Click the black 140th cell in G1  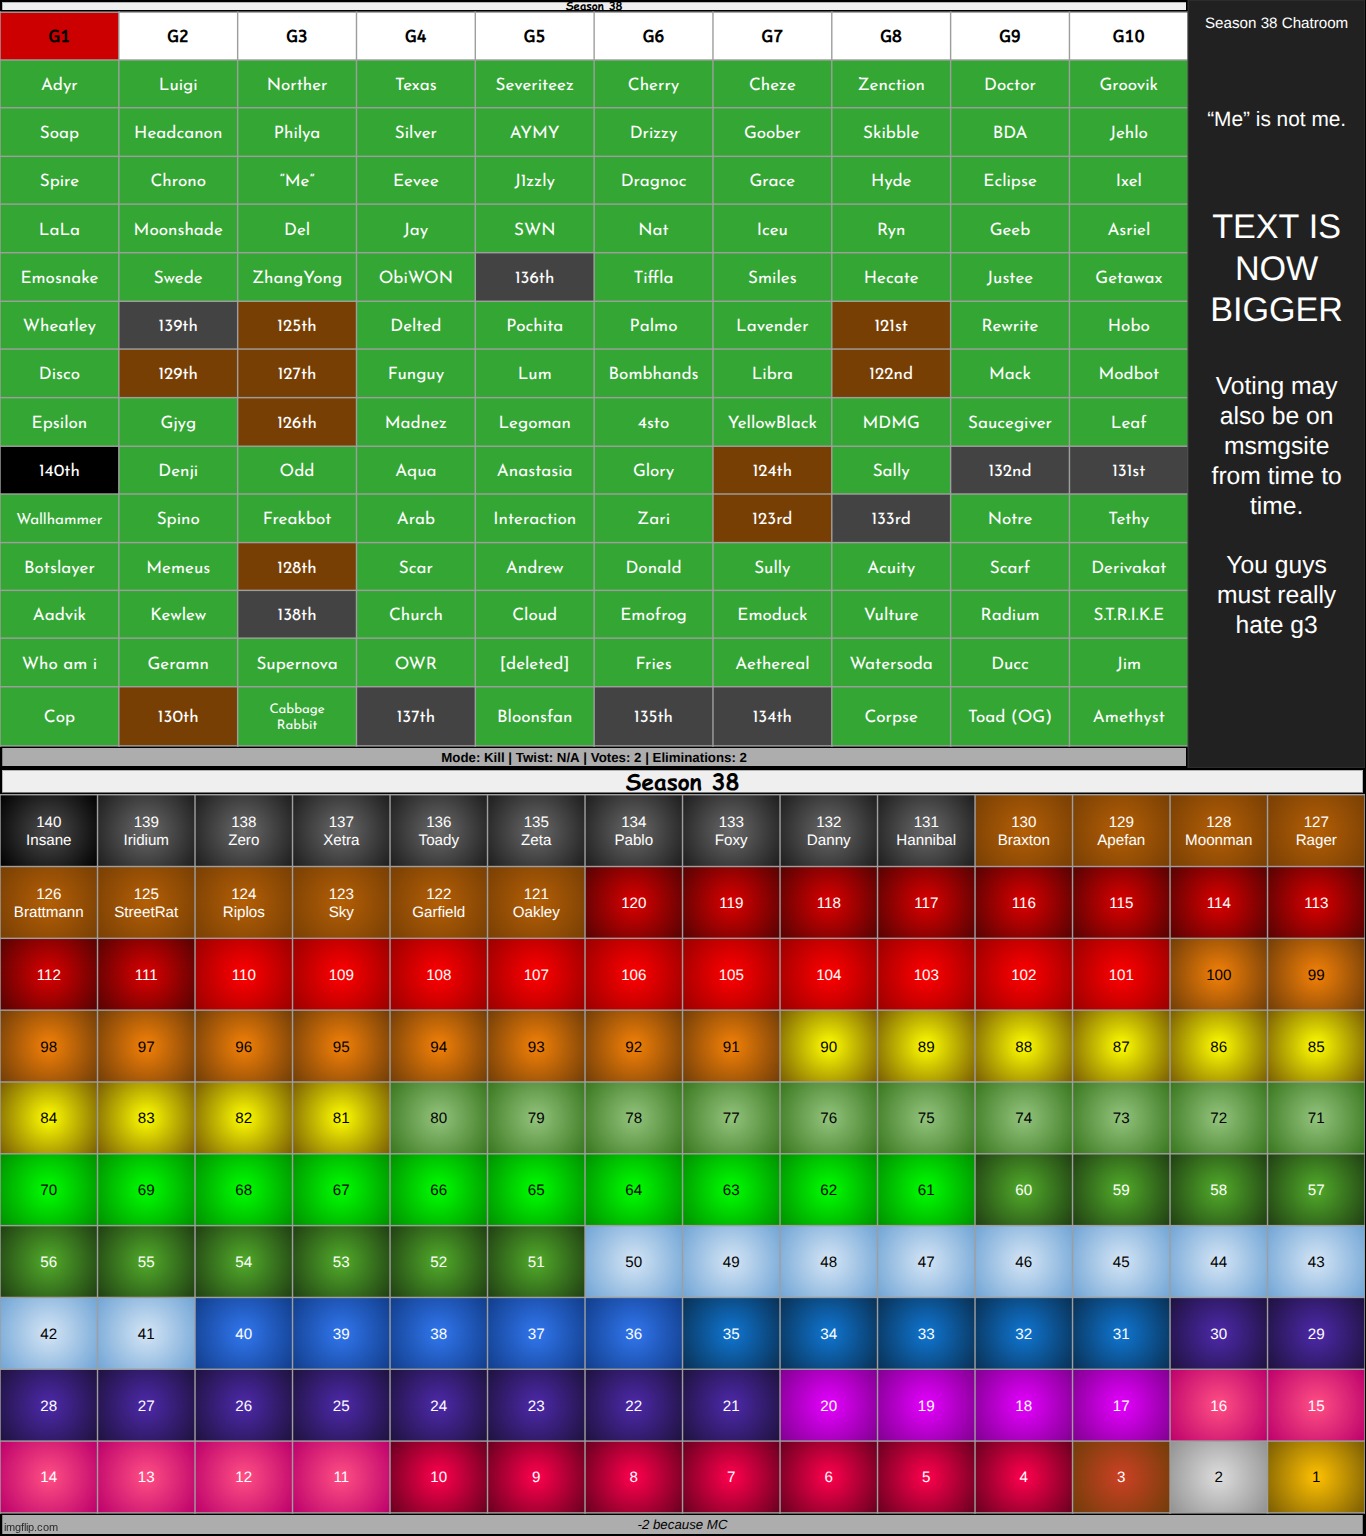click(x=59, y=470)
